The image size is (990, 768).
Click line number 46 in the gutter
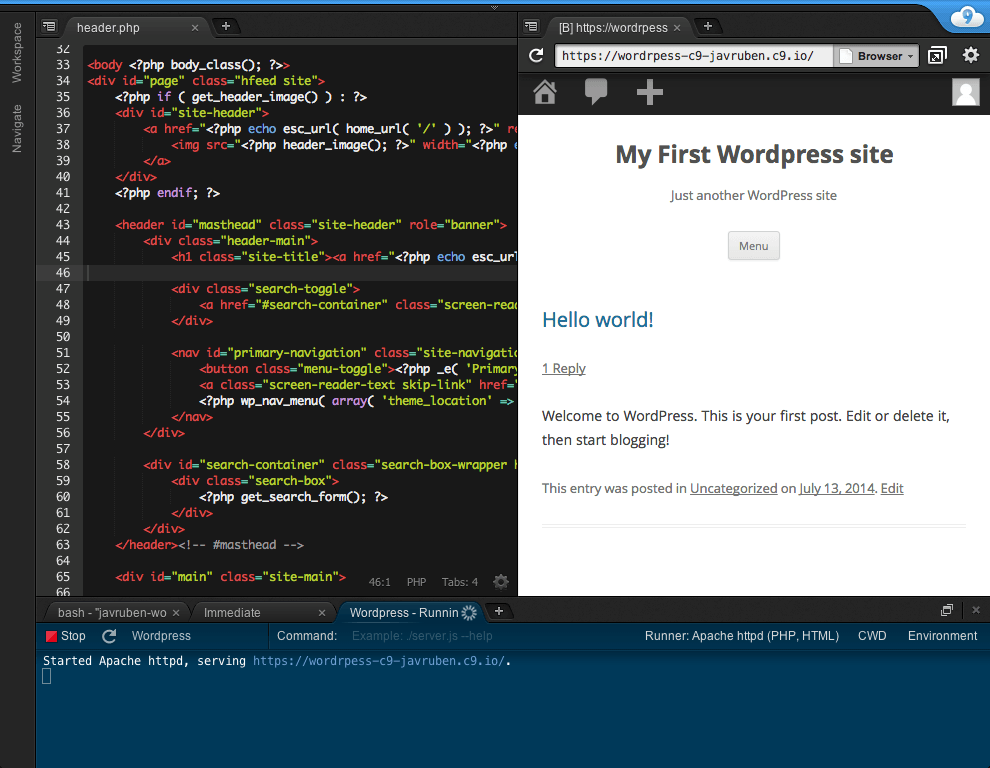pos(63,273)
